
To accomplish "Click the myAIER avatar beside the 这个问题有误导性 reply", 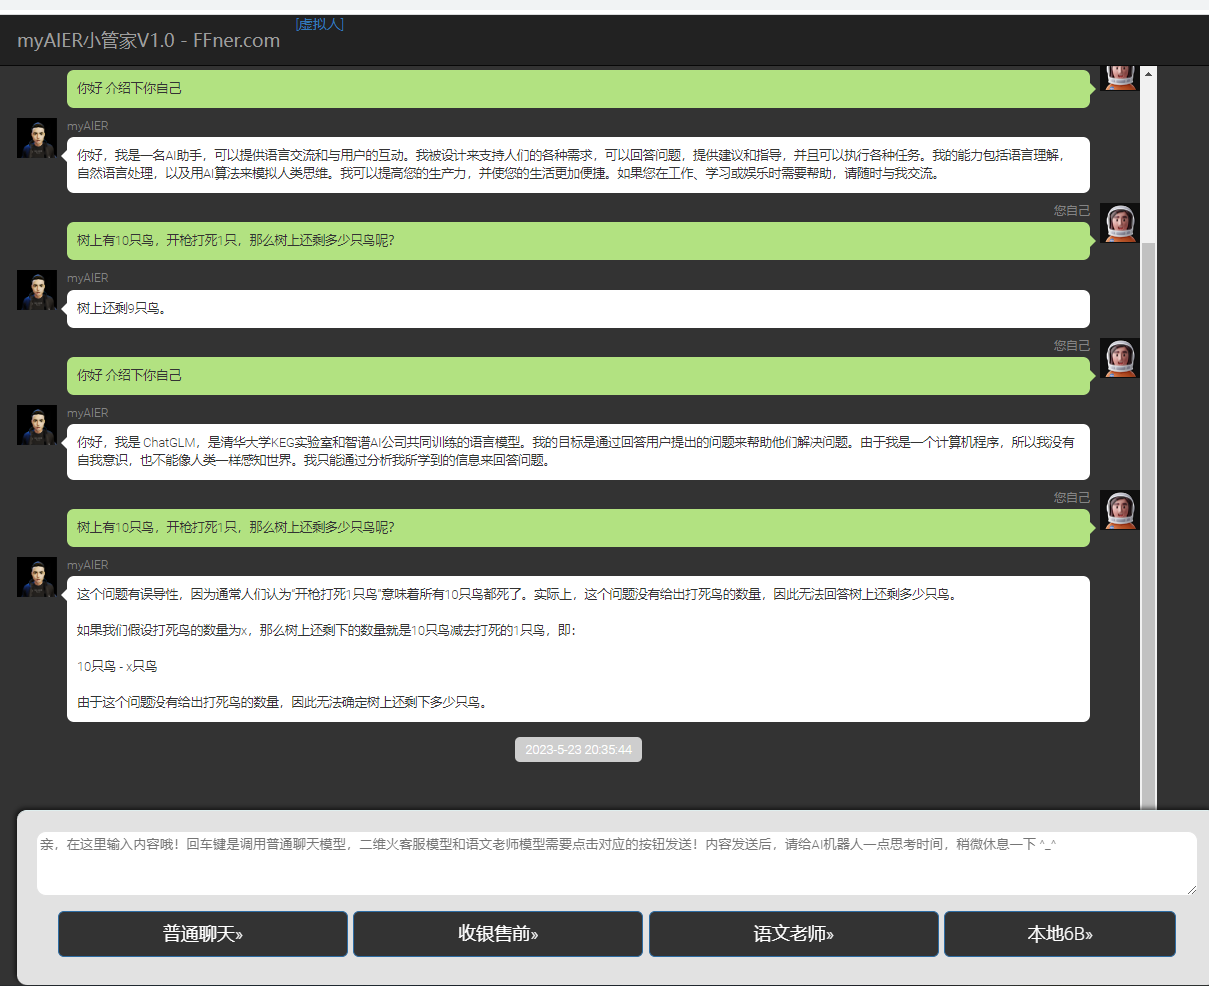I will 37,577.
